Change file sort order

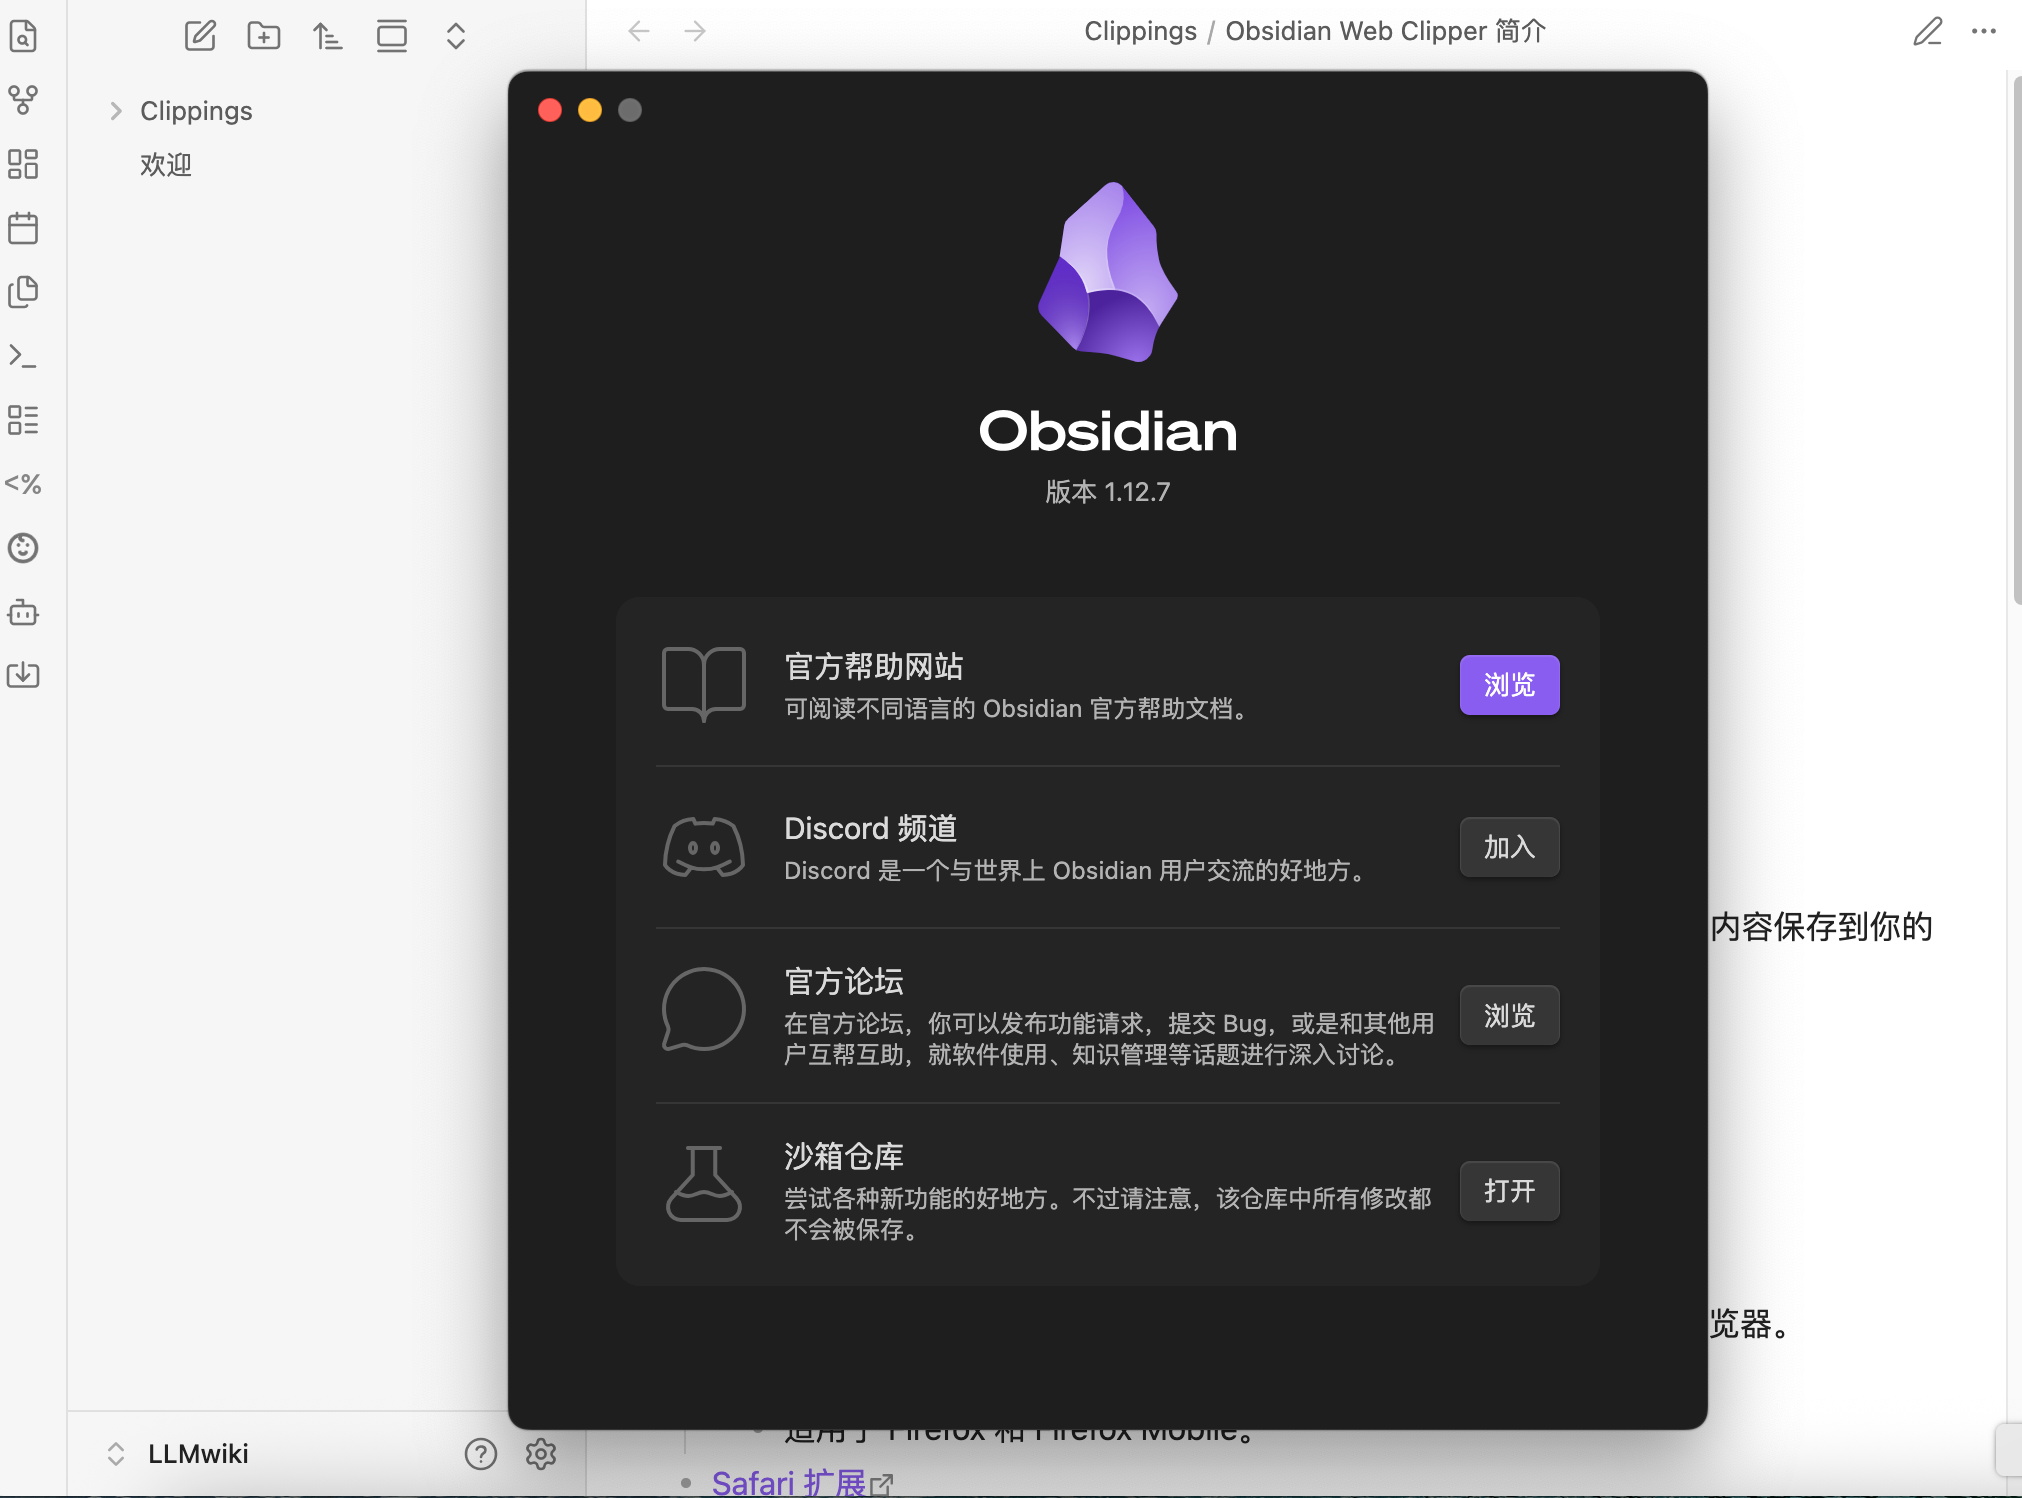328,36
